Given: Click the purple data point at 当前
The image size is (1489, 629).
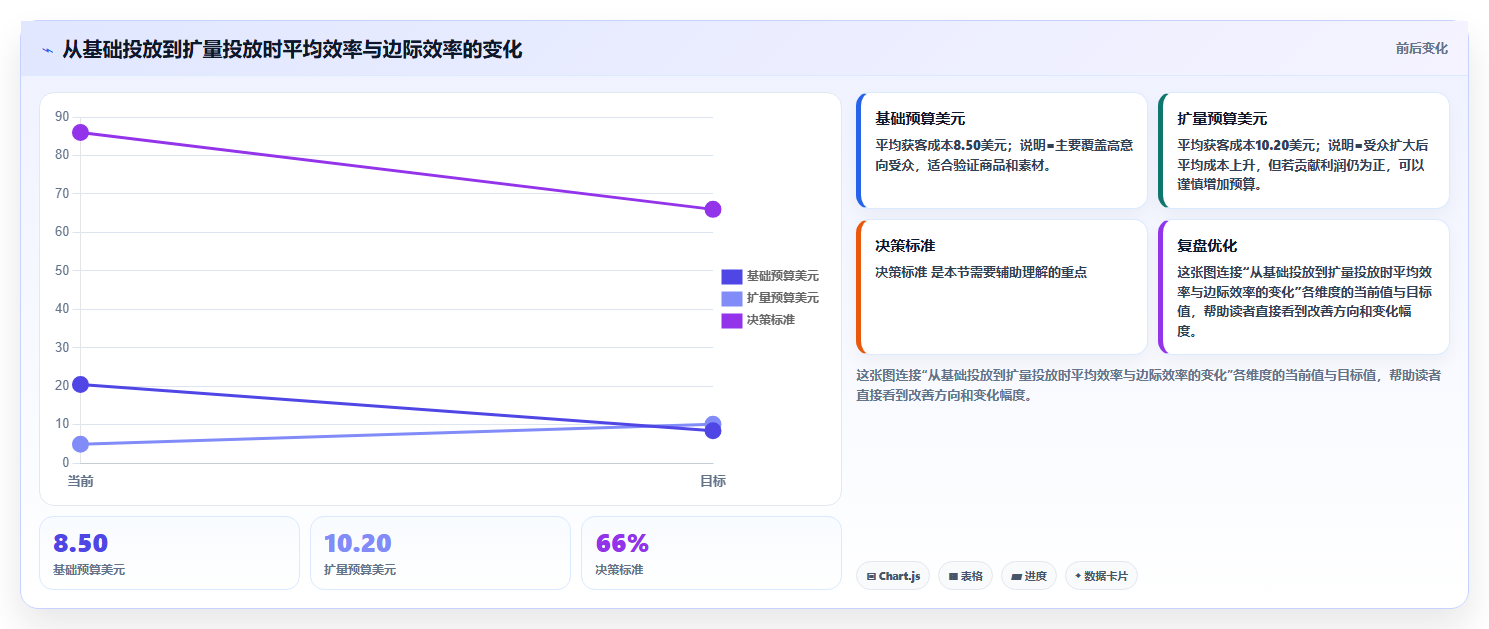Looking at the screenshot, I should coord(81,132).
